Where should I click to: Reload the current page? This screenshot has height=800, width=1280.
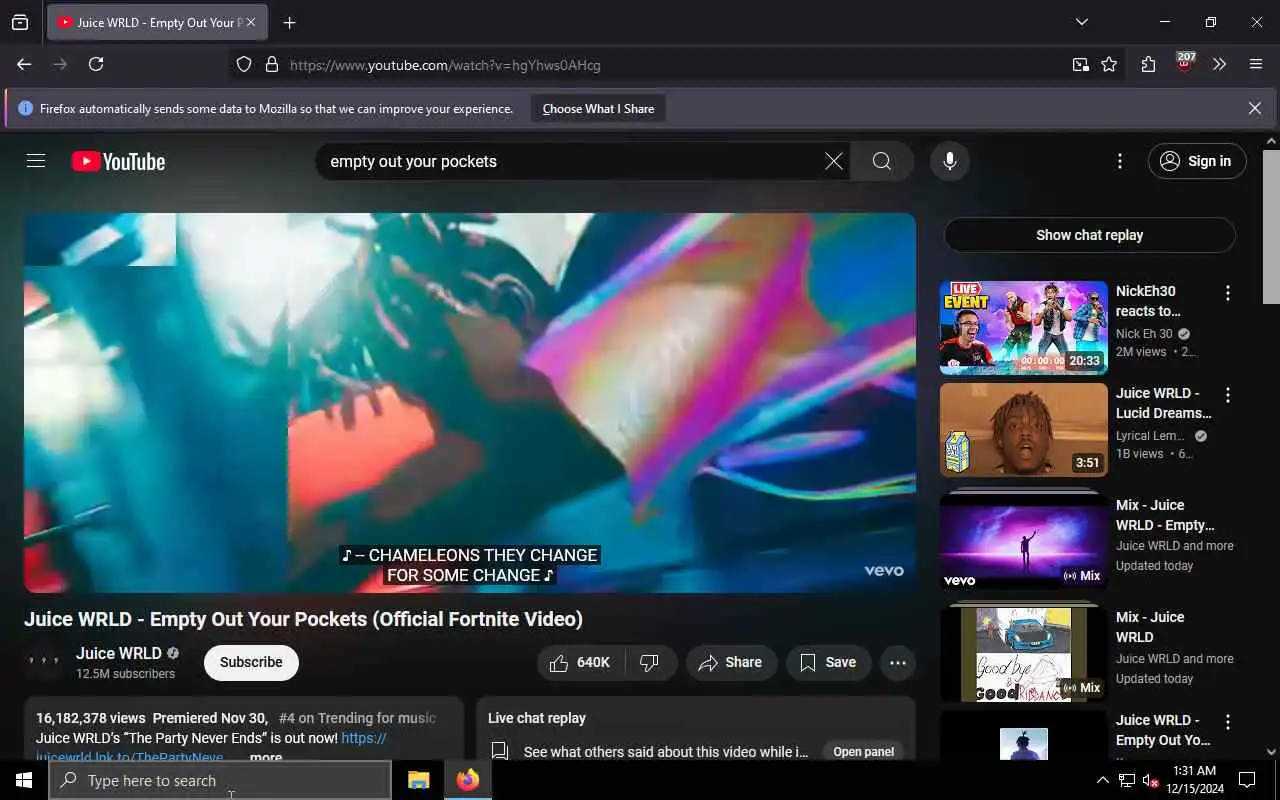(96, 64)
